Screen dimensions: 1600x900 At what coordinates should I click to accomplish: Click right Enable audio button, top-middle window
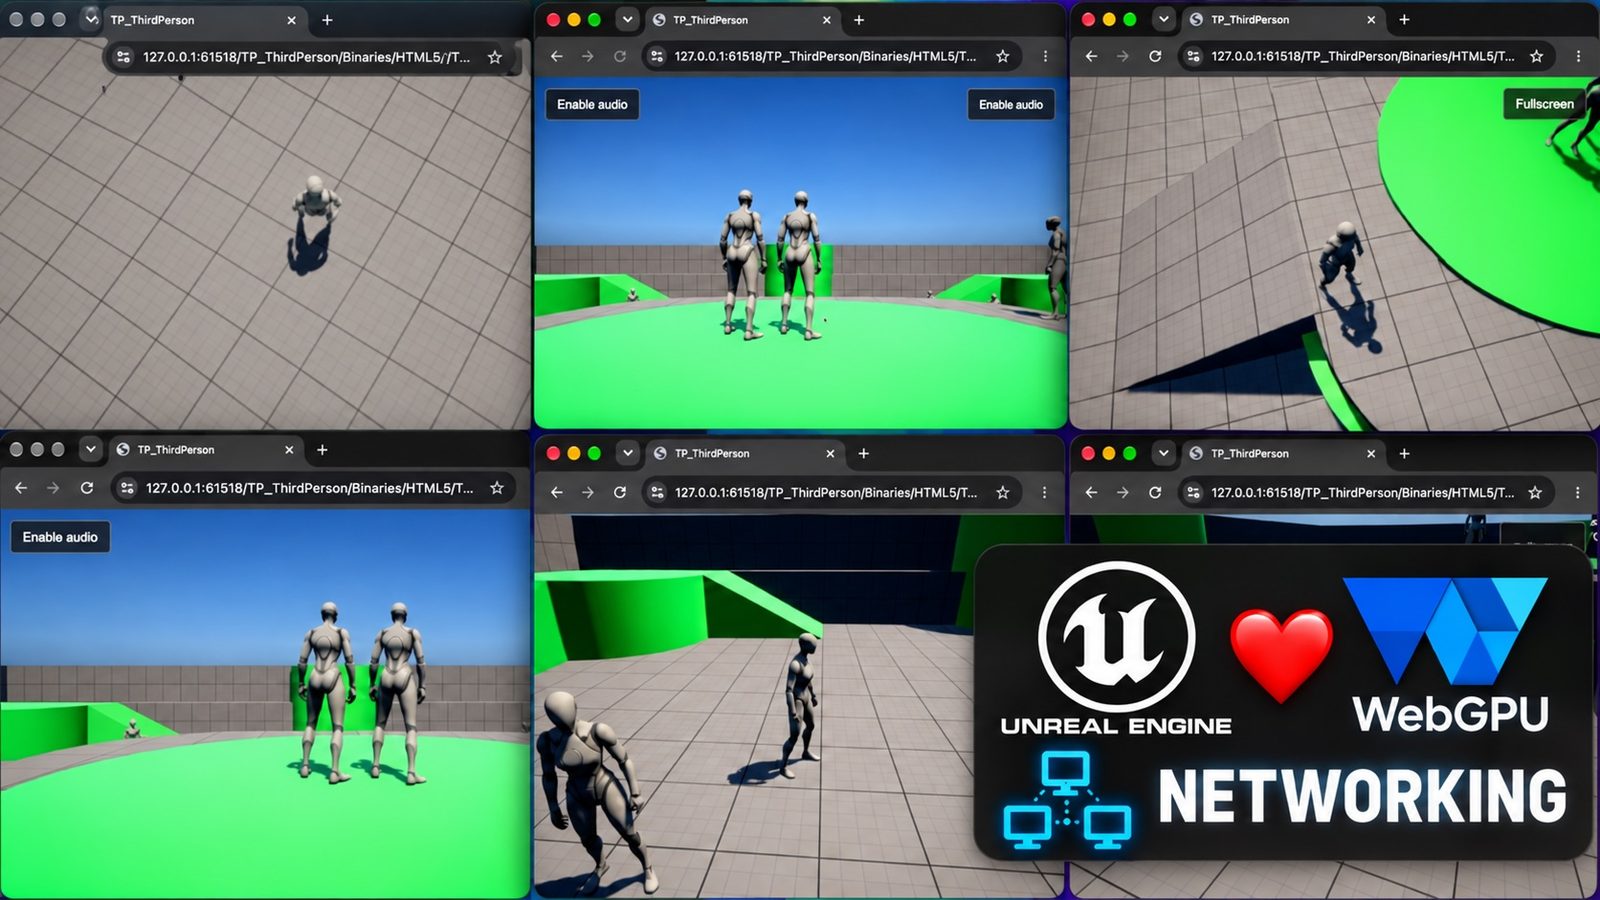click(x=1010, y=104)
